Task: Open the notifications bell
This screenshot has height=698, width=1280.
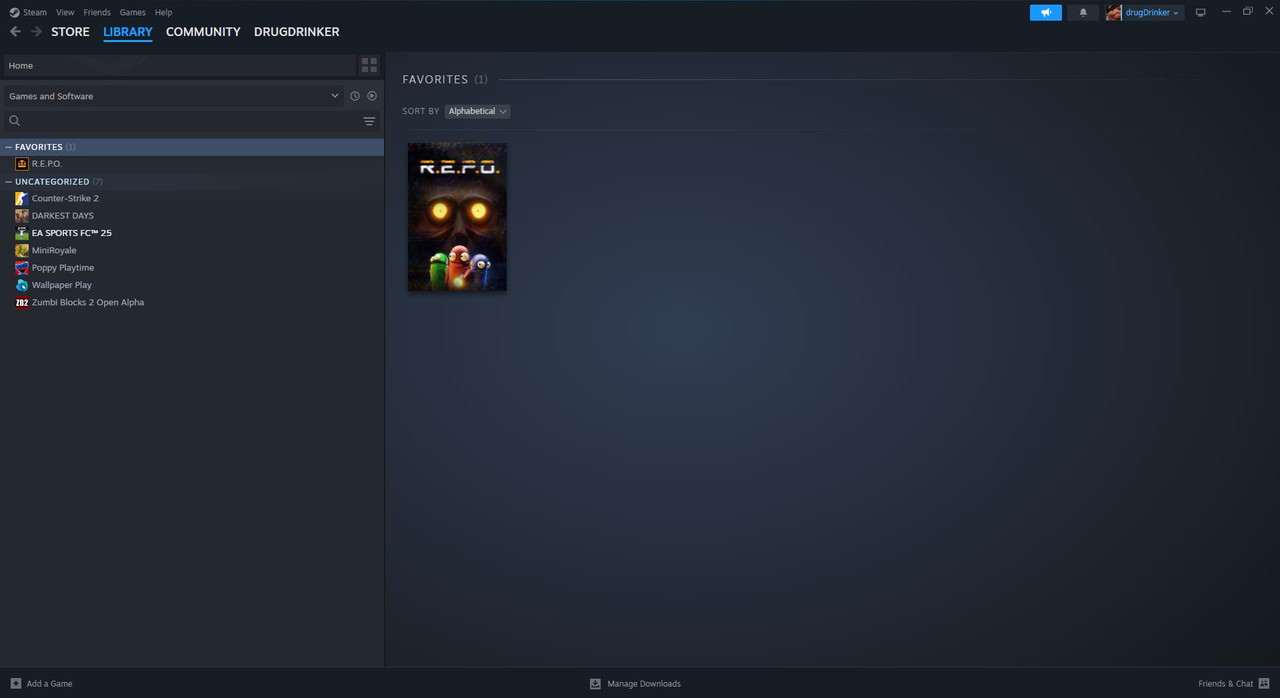Action: 1083,12
